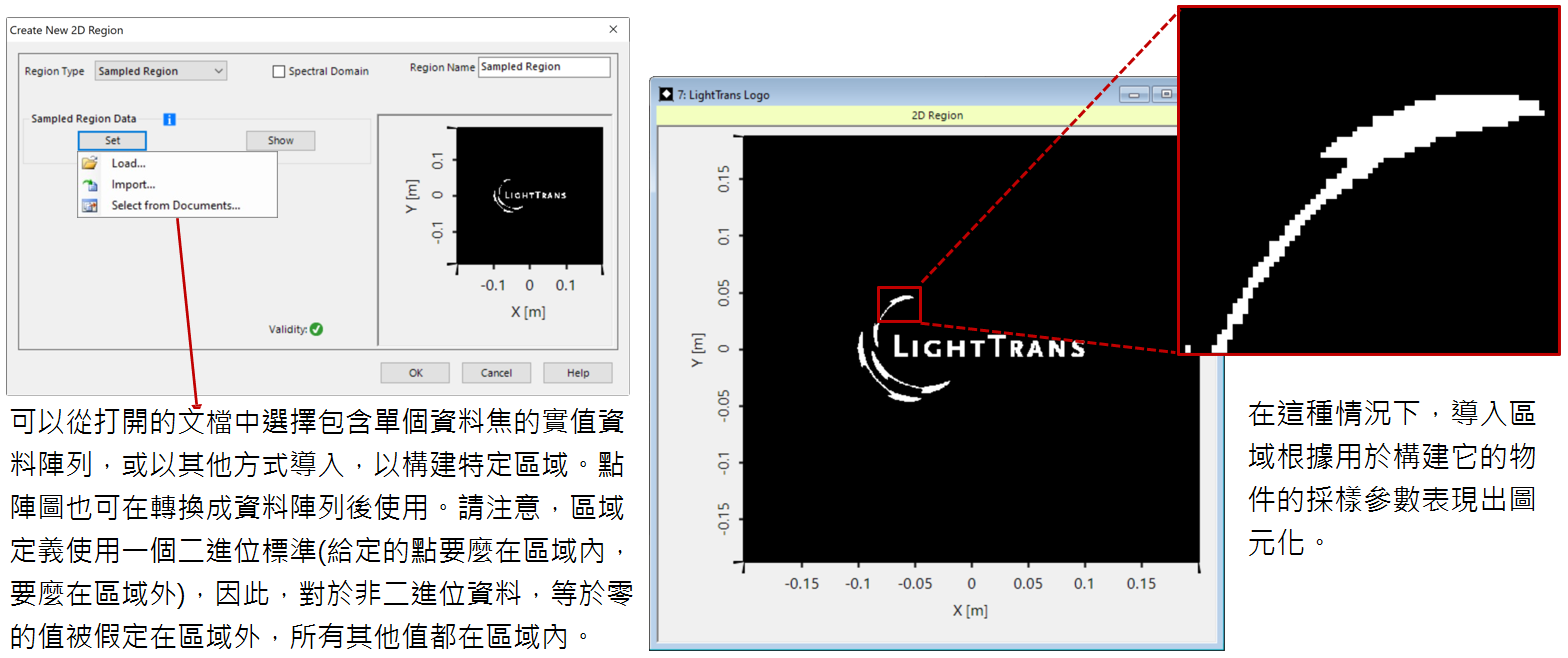
Task: Click the LightTrans logo in 2D plot
Action: 970,347
